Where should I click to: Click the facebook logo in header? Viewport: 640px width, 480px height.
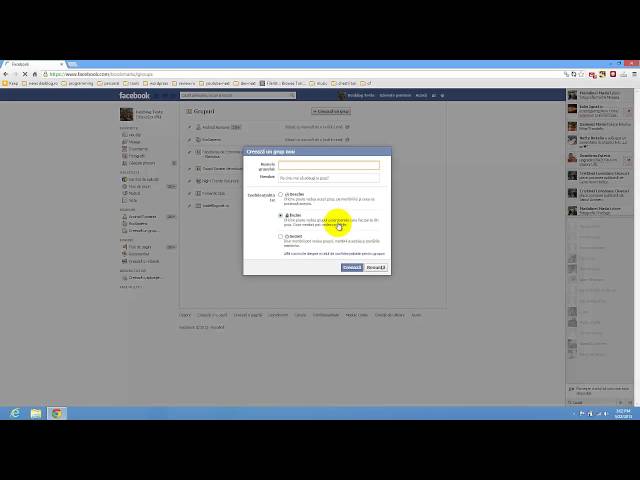coord(134,95)
